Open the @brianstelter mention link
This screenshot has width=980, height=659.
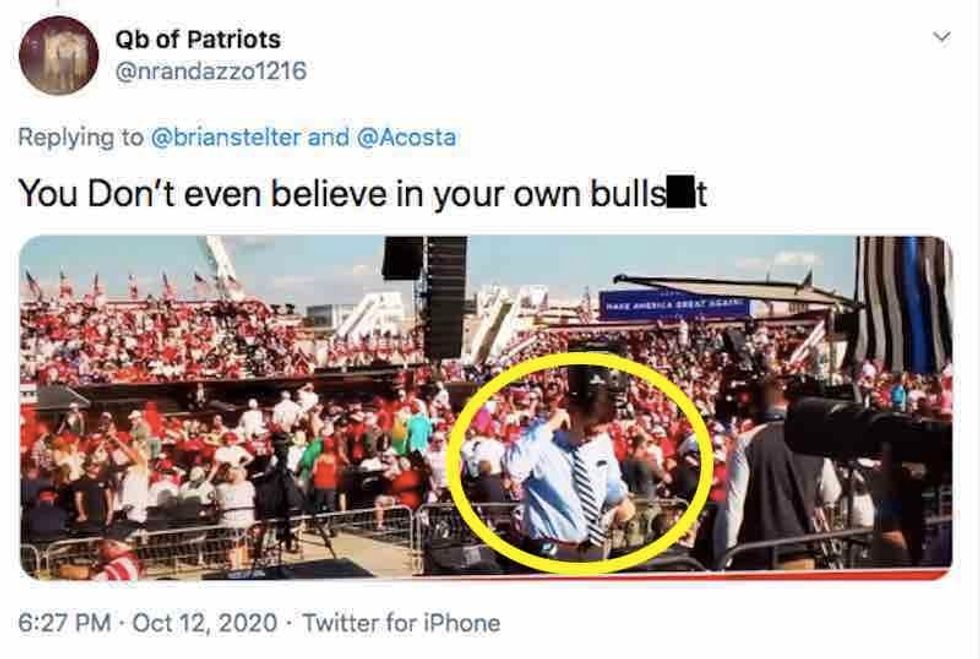click(226, 137)
